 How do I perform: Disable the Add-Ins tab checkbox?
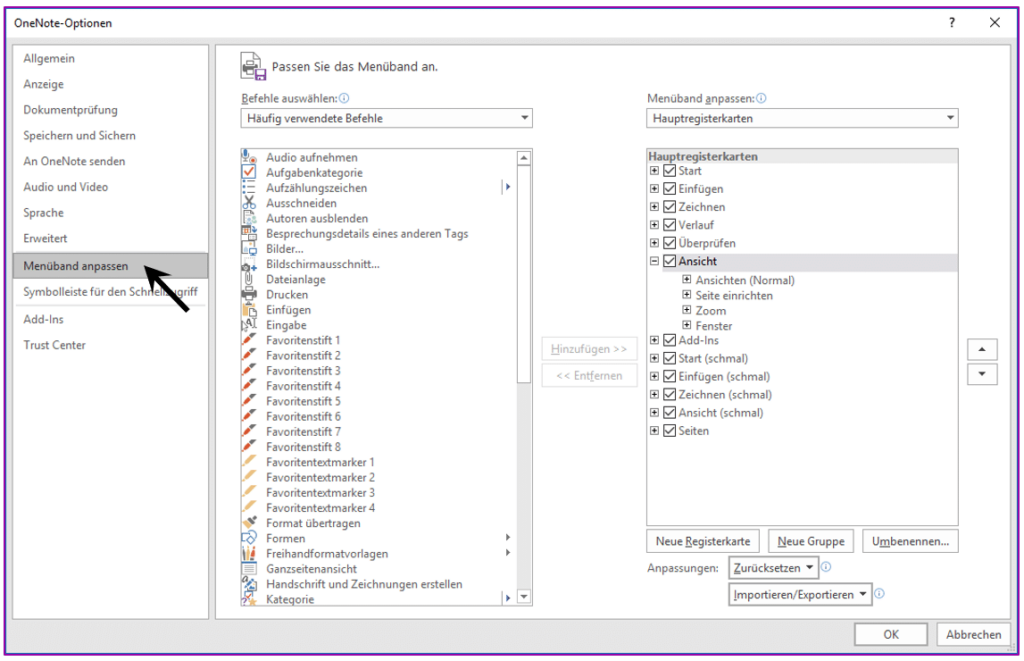click(669, 340)
